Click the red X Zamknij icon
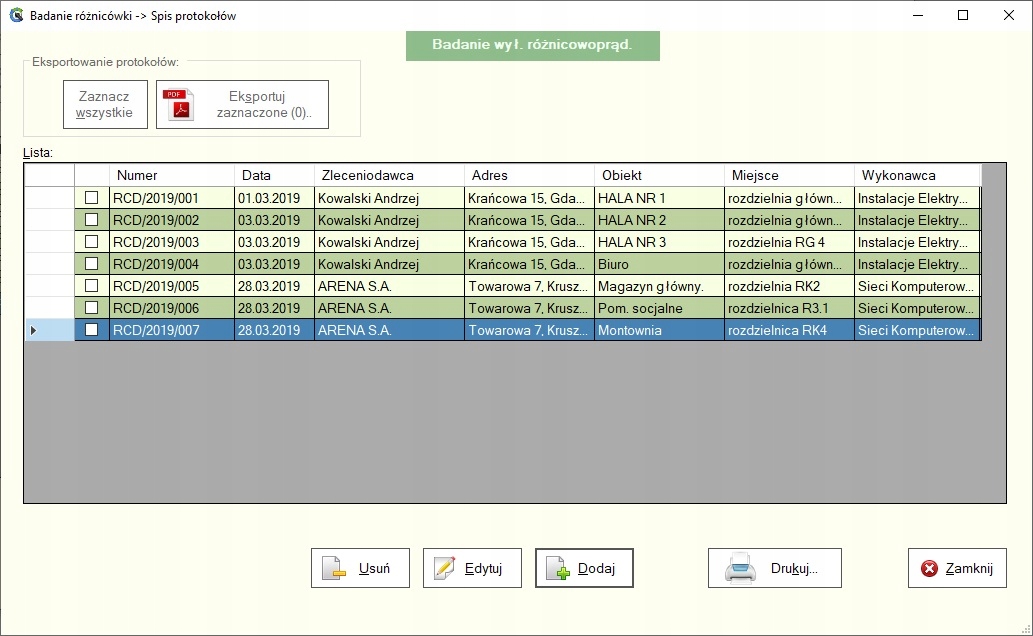Viewport: 1033px width, 636px height. pos(929,569)
